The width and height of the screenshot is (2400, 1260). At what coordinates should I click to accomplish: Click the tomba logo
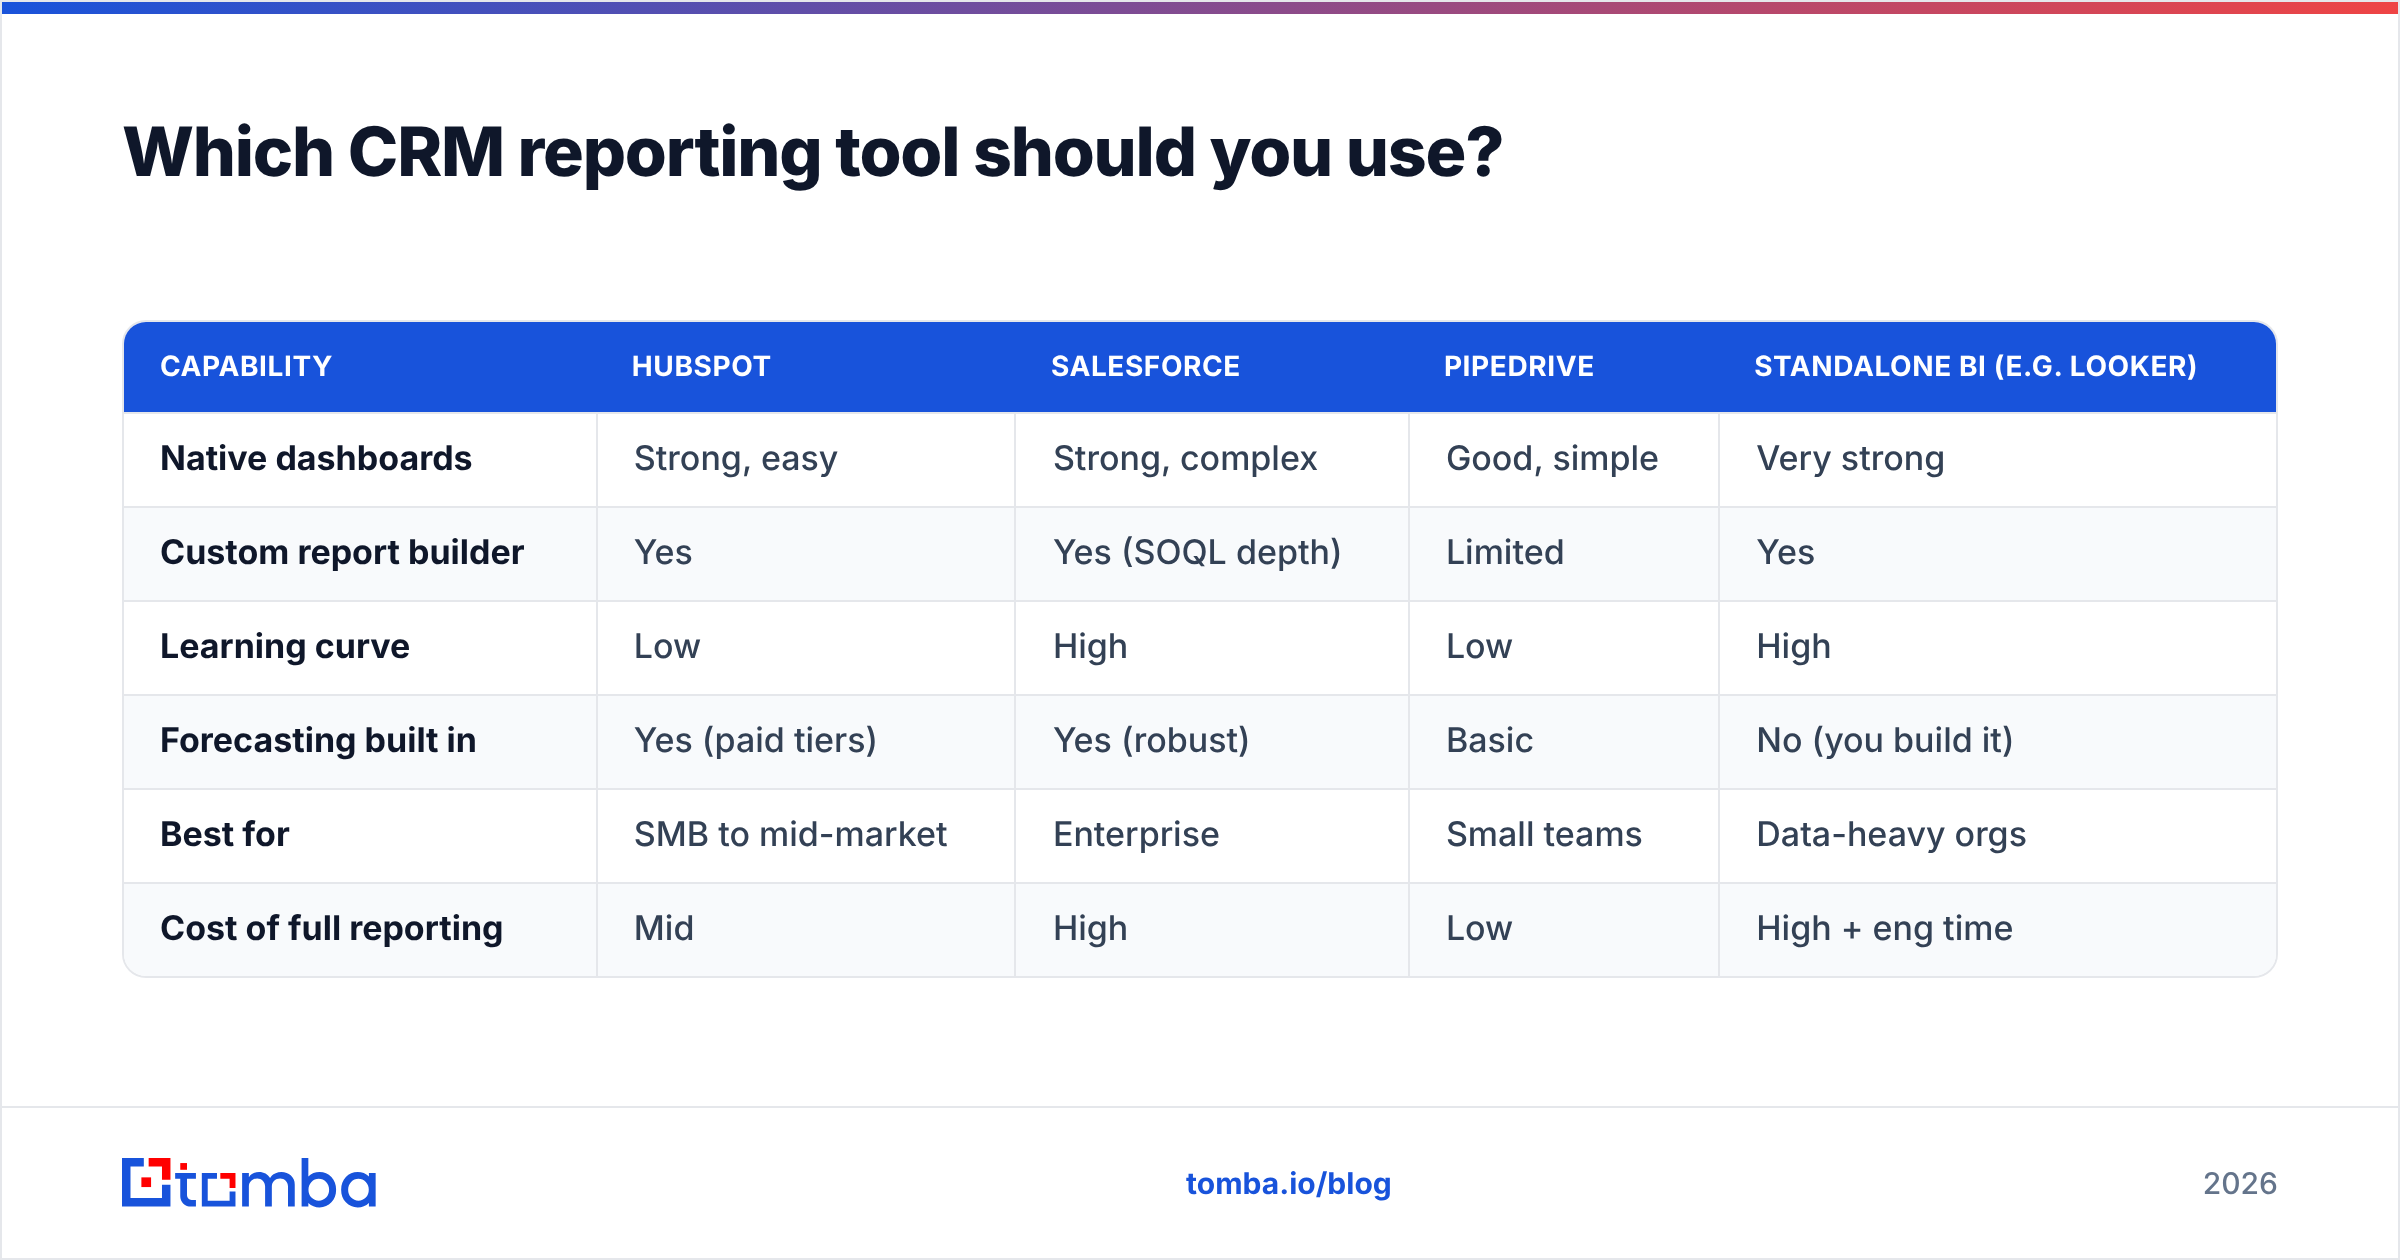tap(249, 1183)
